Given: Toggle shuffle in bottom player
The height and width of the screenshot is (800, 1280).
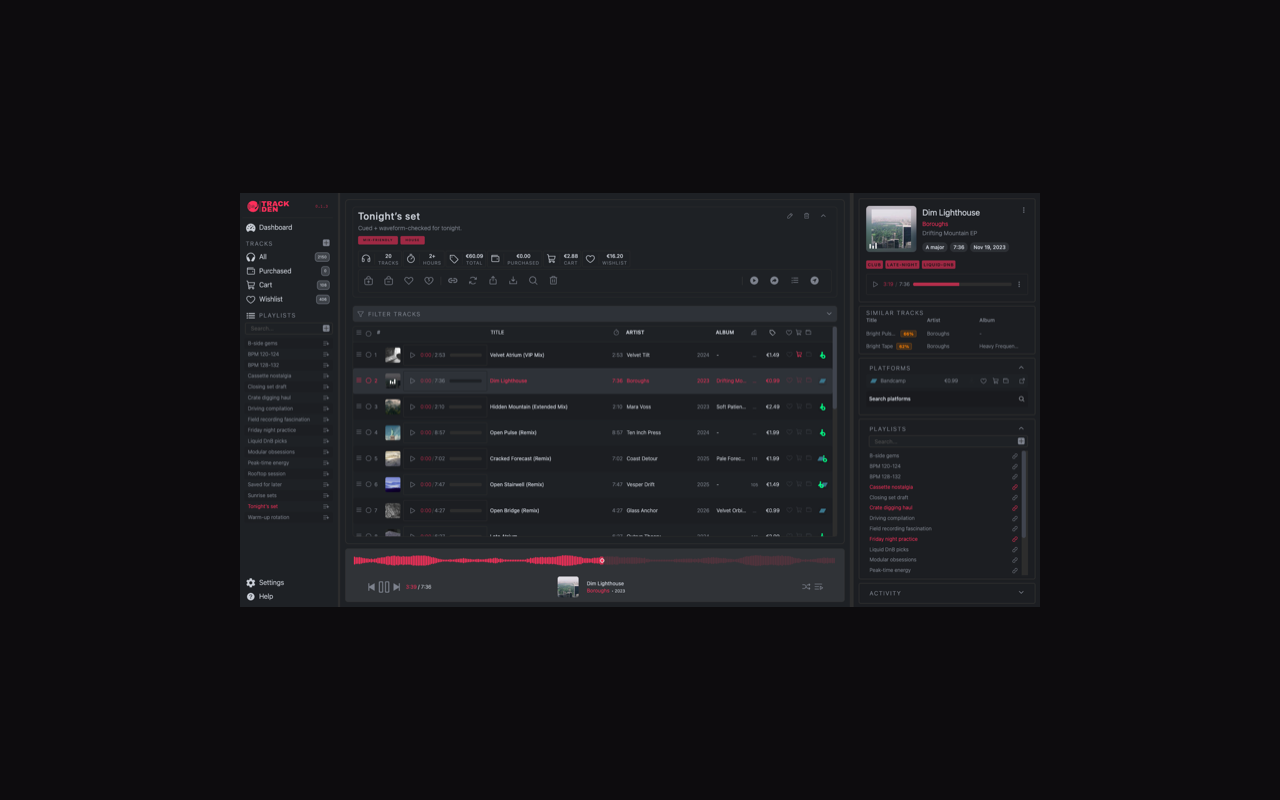Looking at the screenshot, I should pos(806,587).
